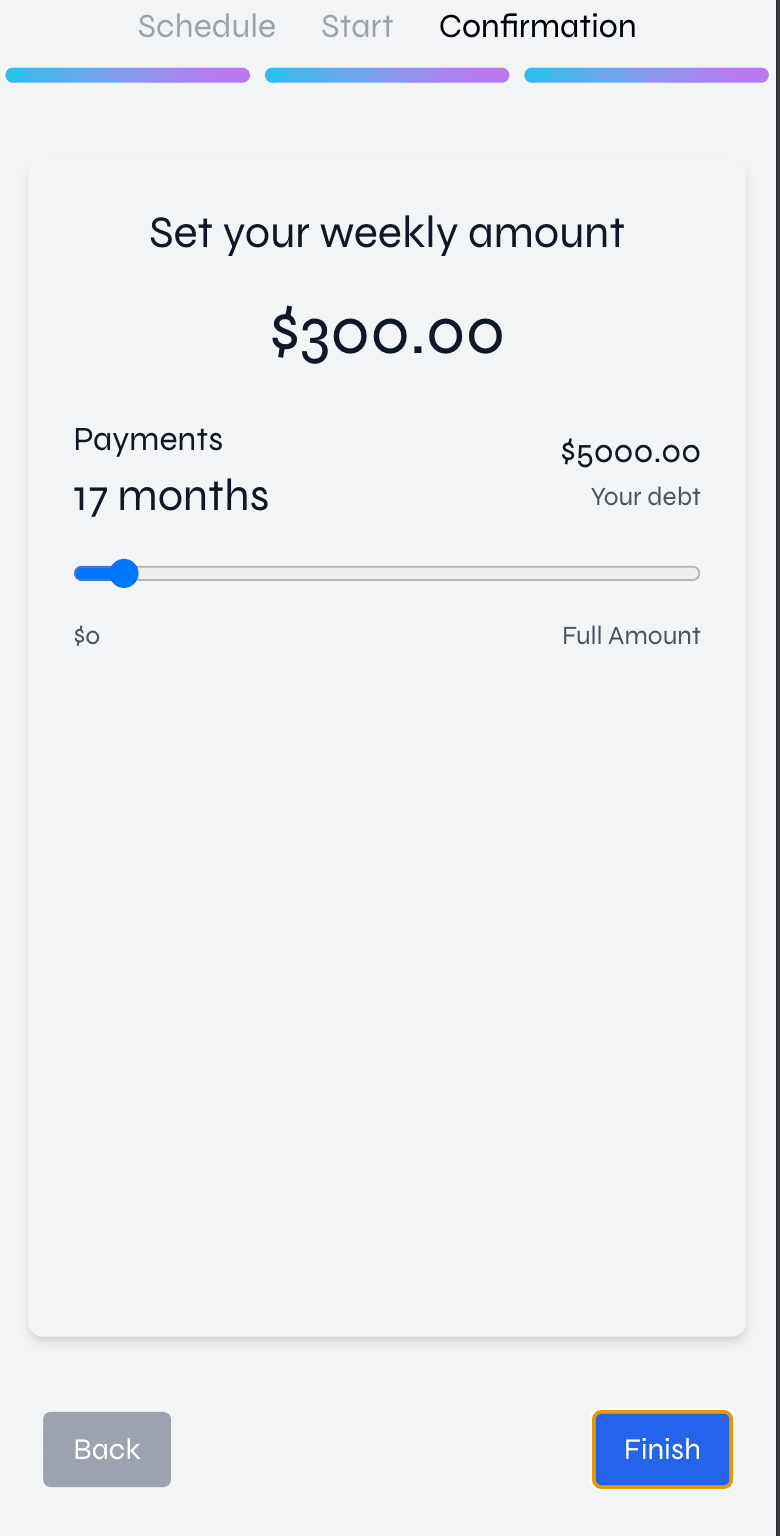780x1536 pixels.
Task: Select the Payments label
Action: (x=147, y=439)
